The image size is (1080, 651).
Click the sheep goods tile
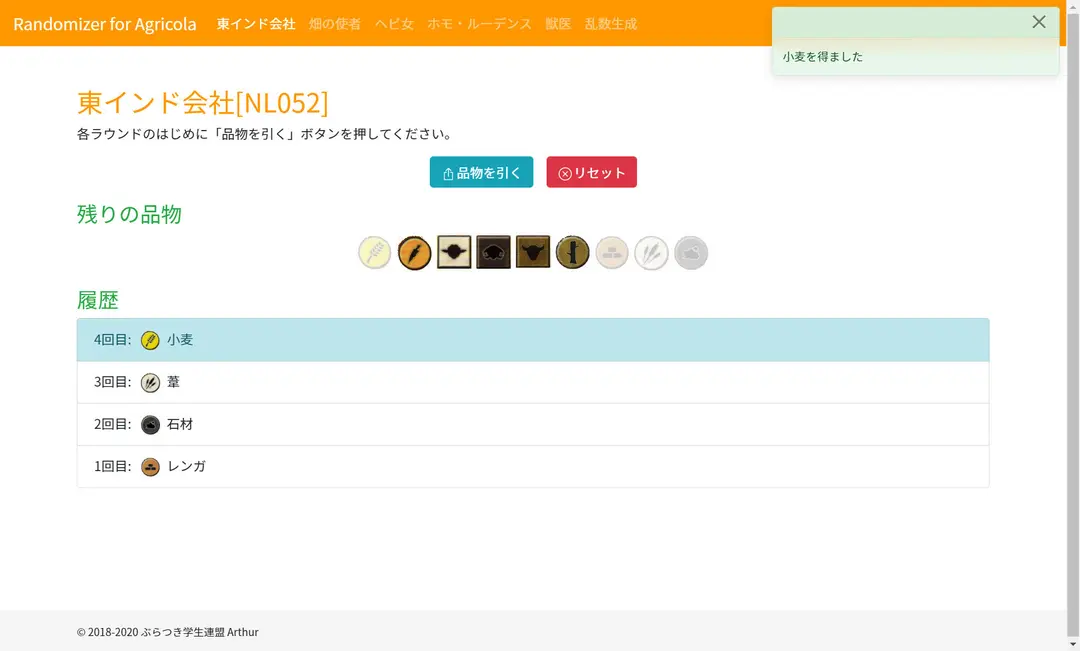pos(454,252)
